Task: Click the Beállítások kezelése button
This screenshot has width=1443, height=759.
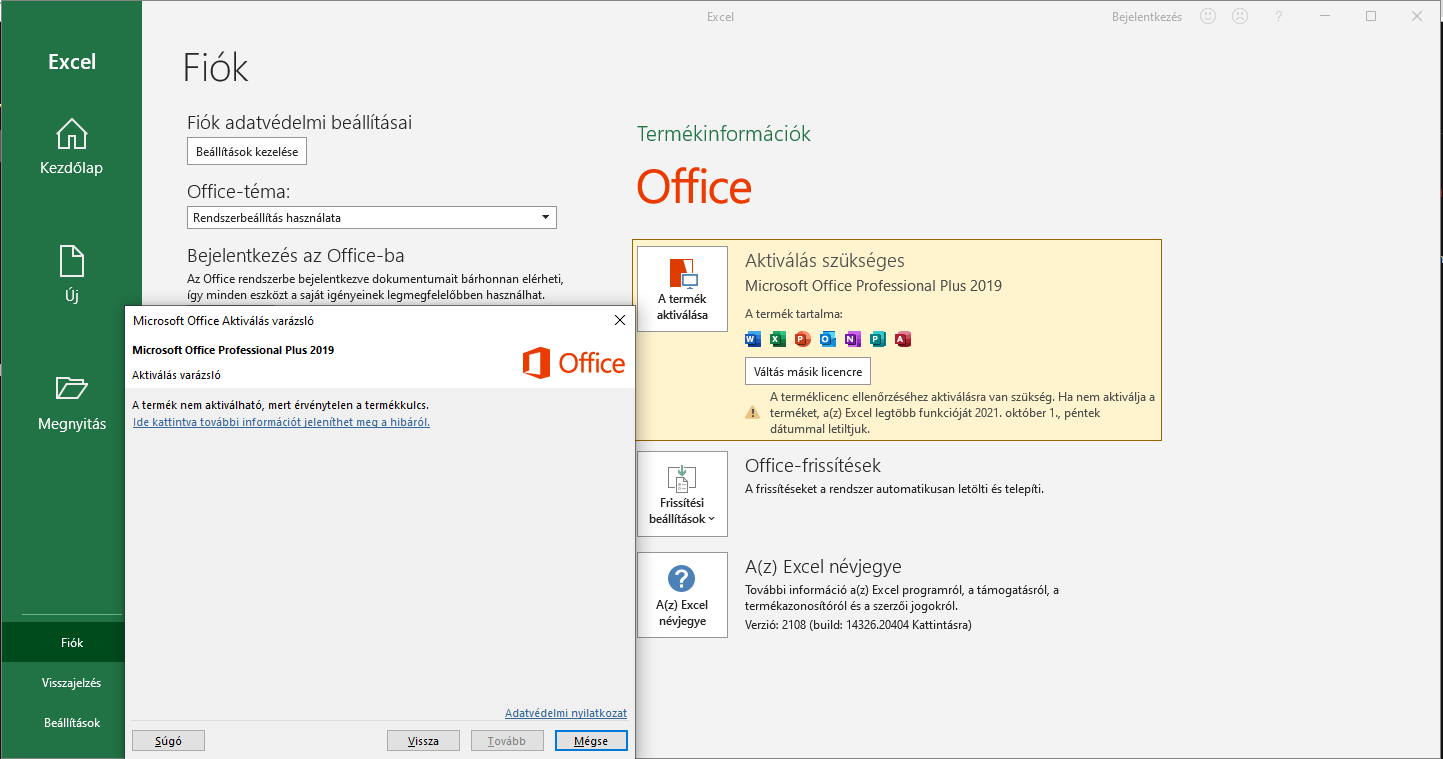Action: pos(247,151)
